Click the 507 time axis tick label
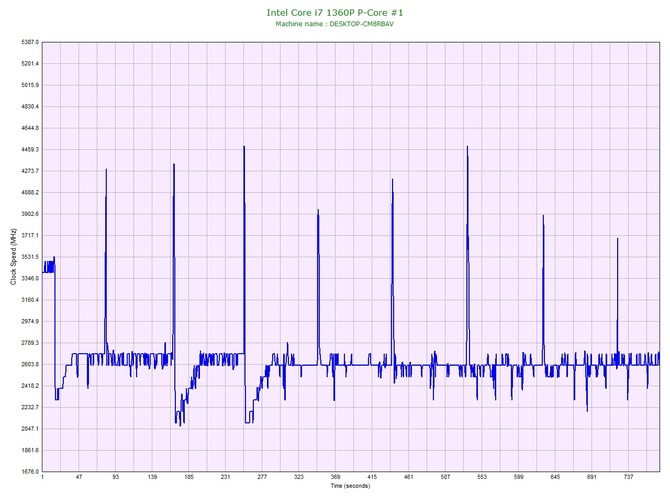Viewport: 670px width, 503px height. click(446, 477)
